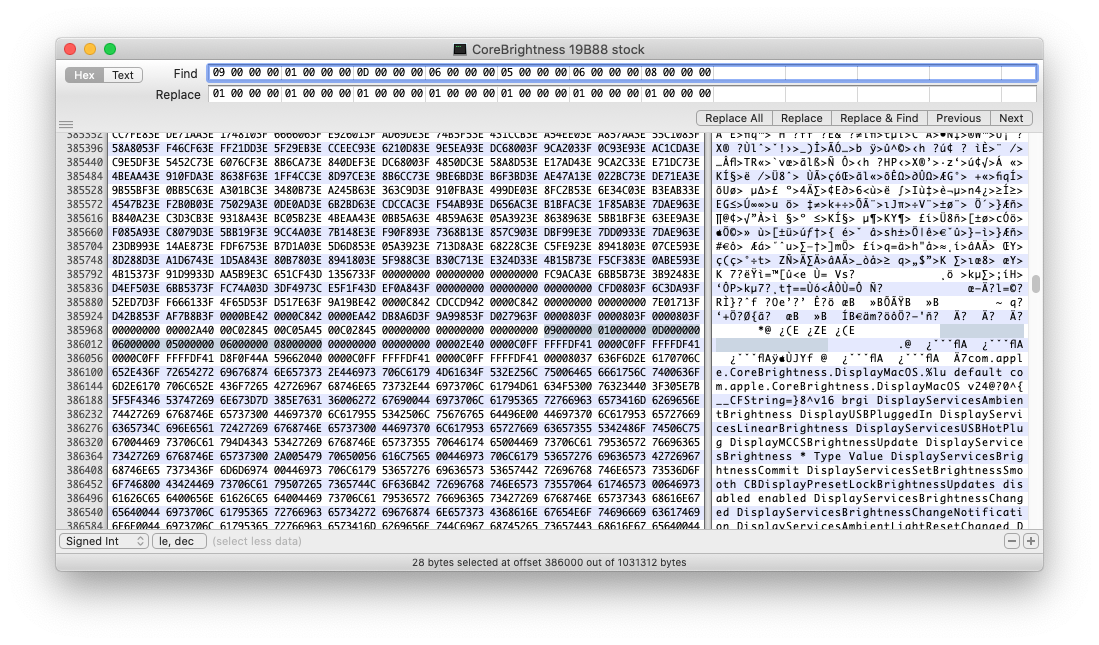Select offset row 386540

85,512
